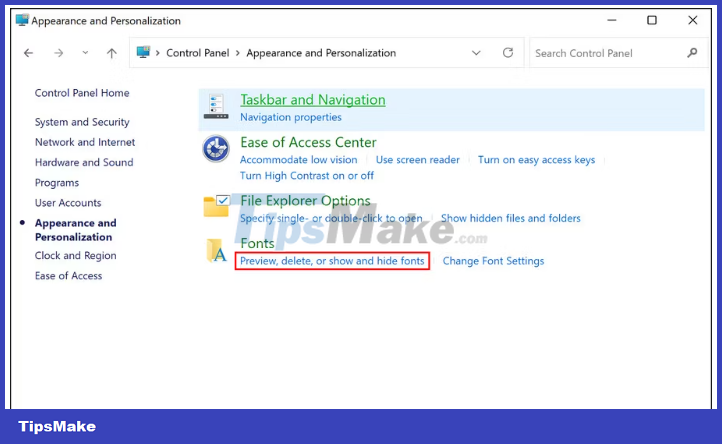This screenshot has width=722, height=444.
Task: Open the recent locations dropdown arrow
Action: point(85,53)
